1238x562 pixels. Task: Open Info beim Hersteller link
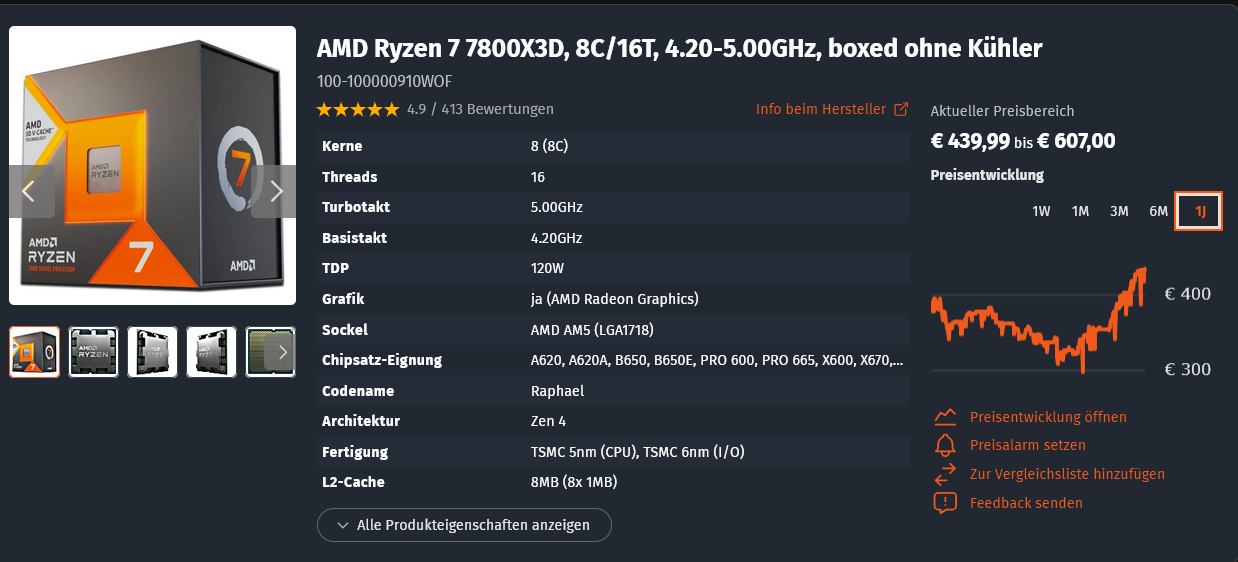point(821,109)
